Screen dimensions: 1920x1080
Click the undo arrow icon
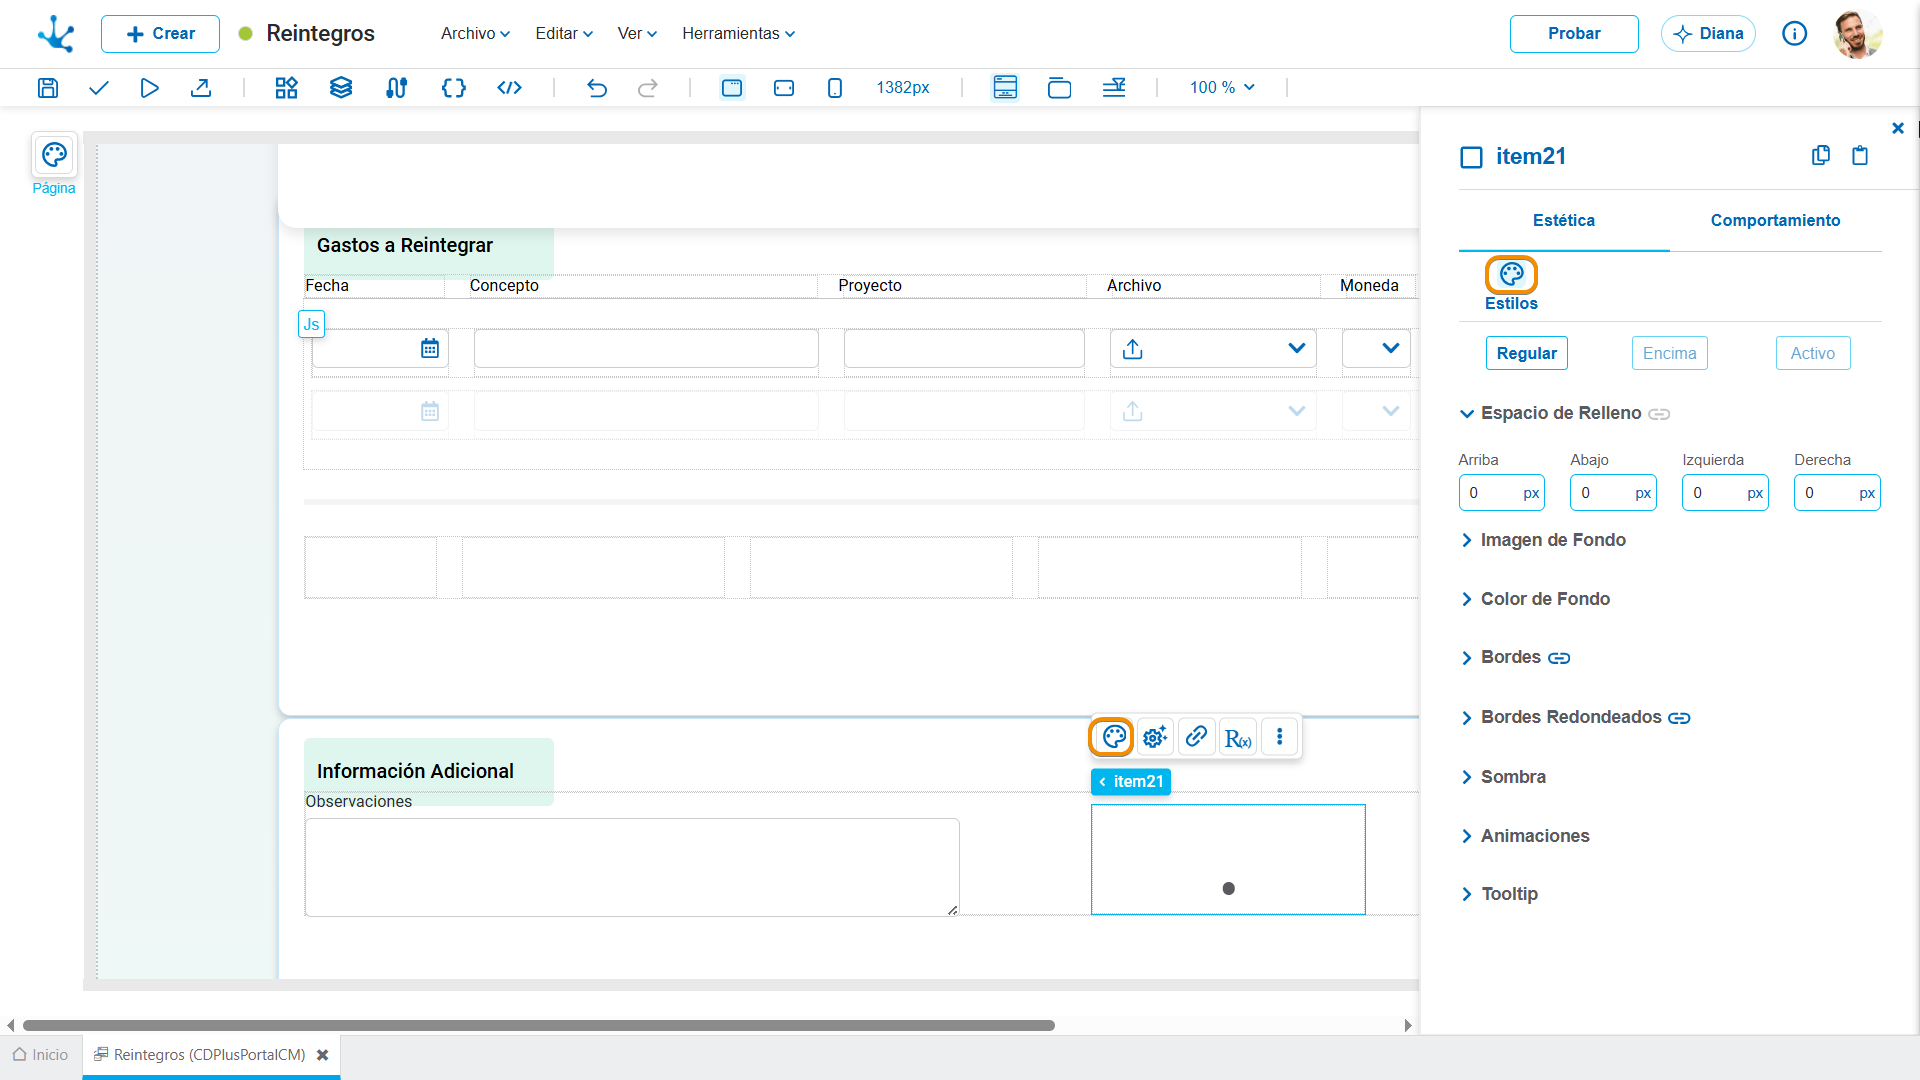point(597,88)
